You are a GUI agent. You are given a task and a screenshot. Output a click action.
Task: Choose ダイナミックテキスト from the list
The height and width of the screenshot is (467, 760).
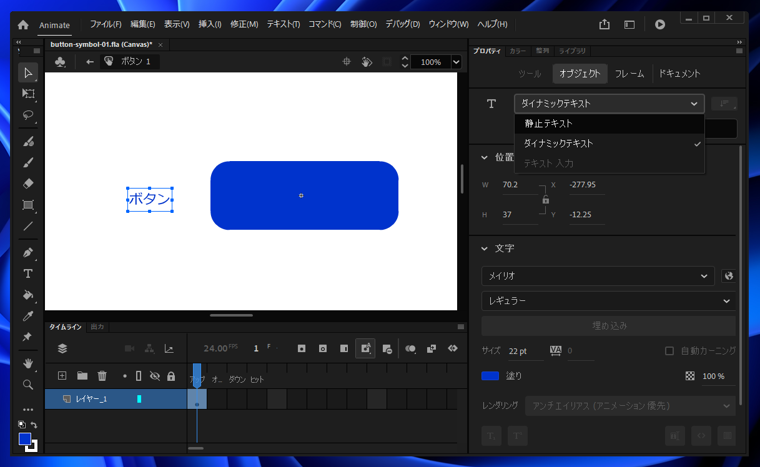point(609,144)
